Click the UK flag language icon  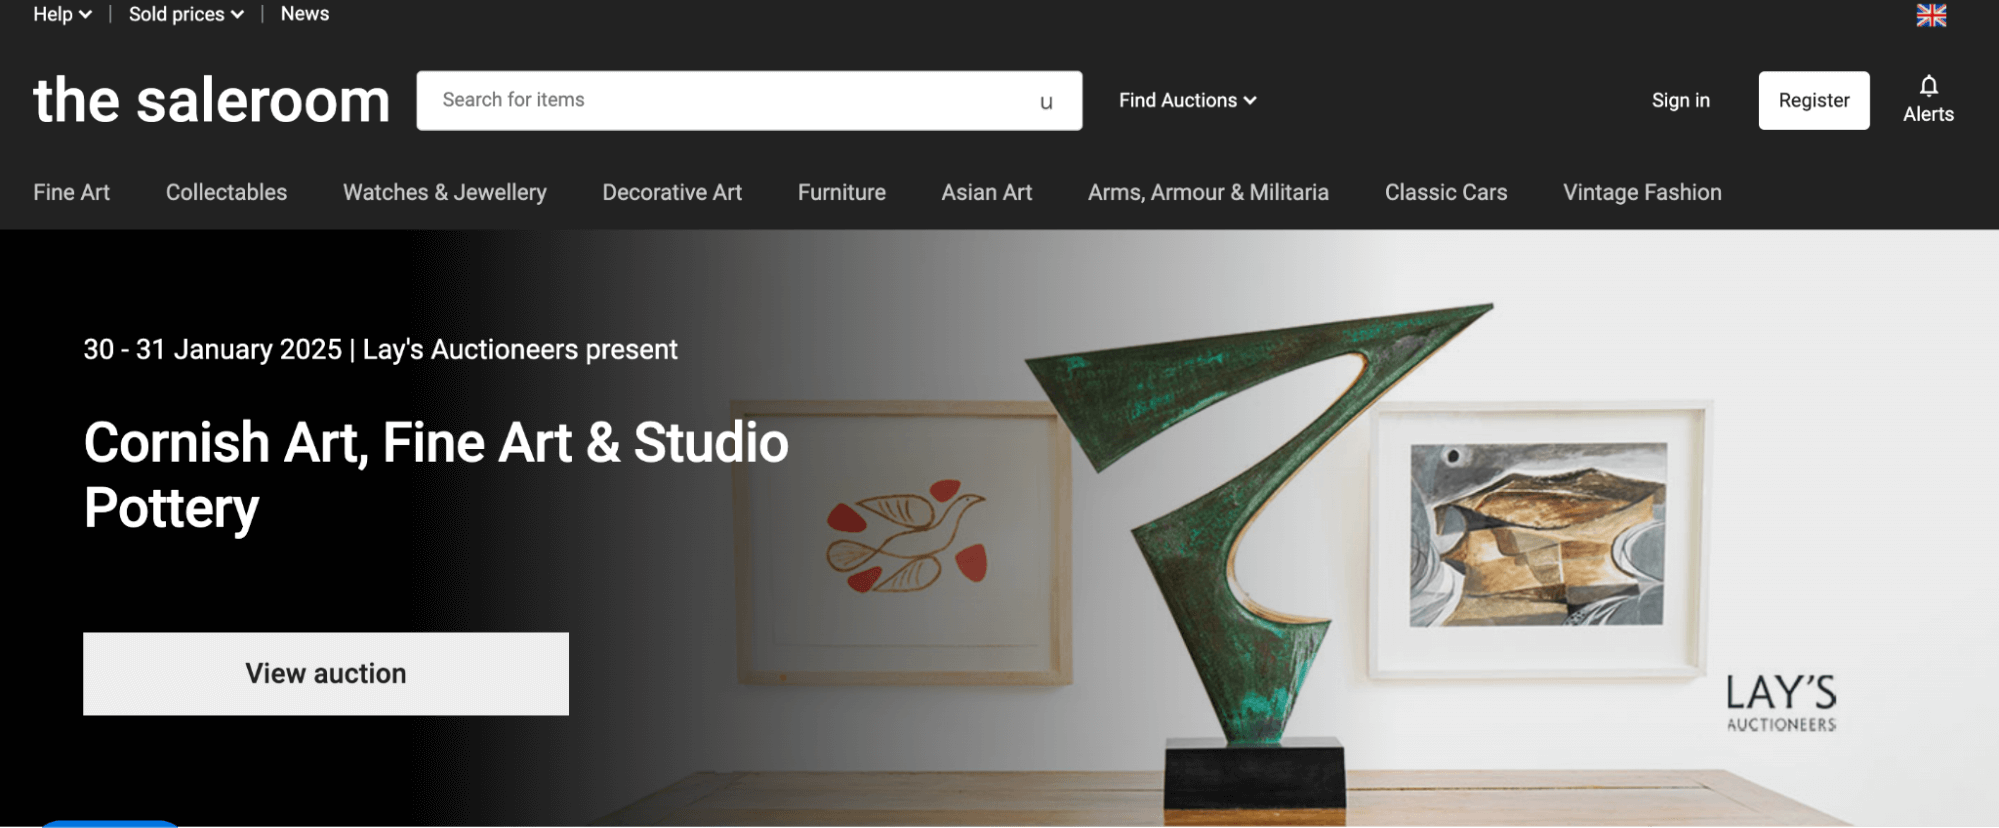pyautogui.click(x=1931, y=15)
